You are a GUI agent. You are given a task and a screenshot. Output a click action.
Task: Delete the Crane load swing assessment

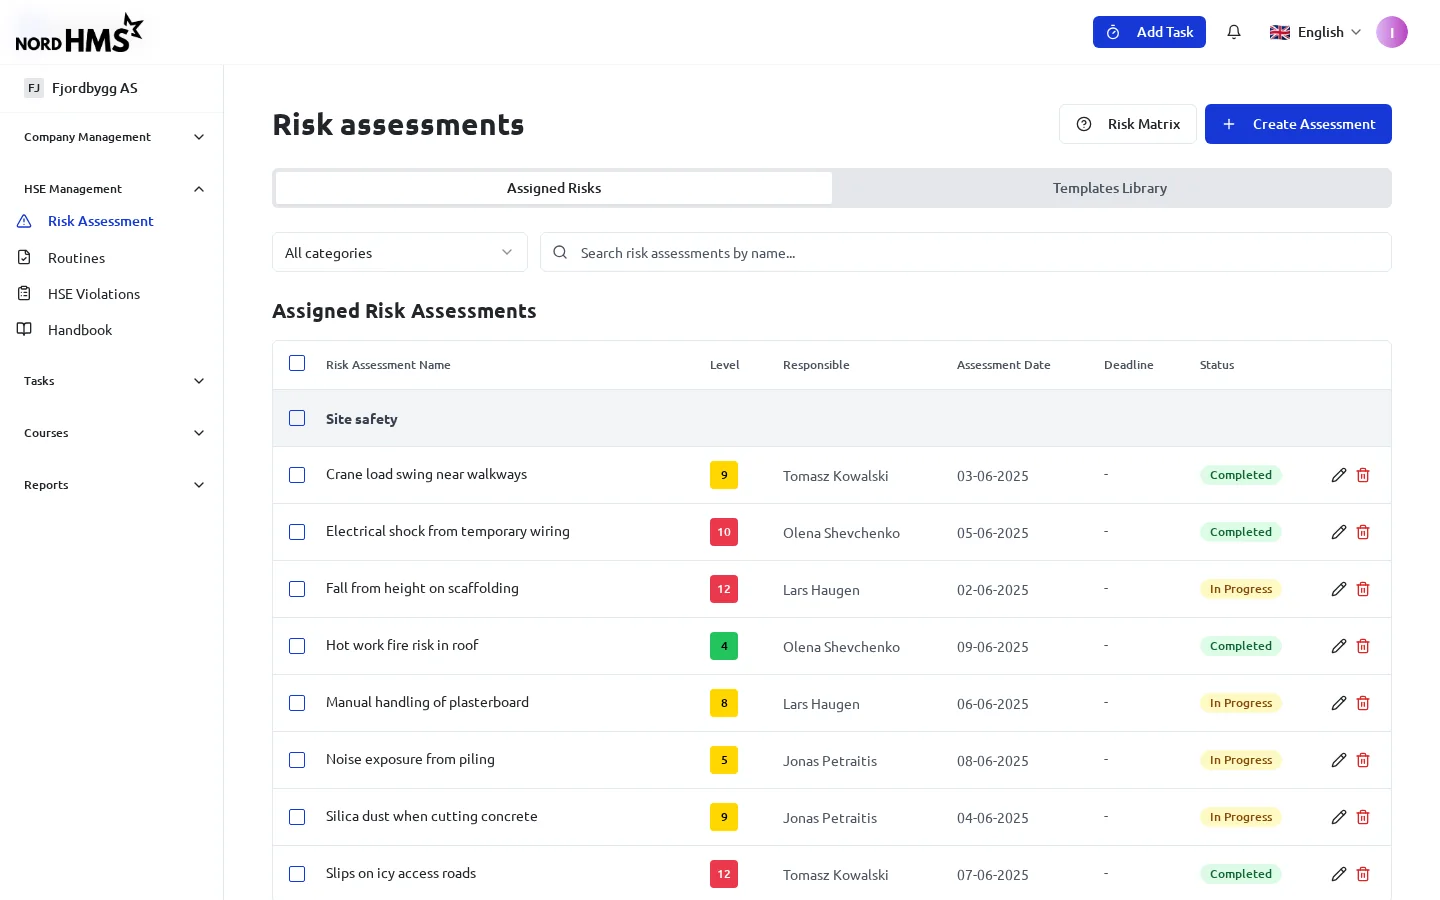coord(1363,475)
